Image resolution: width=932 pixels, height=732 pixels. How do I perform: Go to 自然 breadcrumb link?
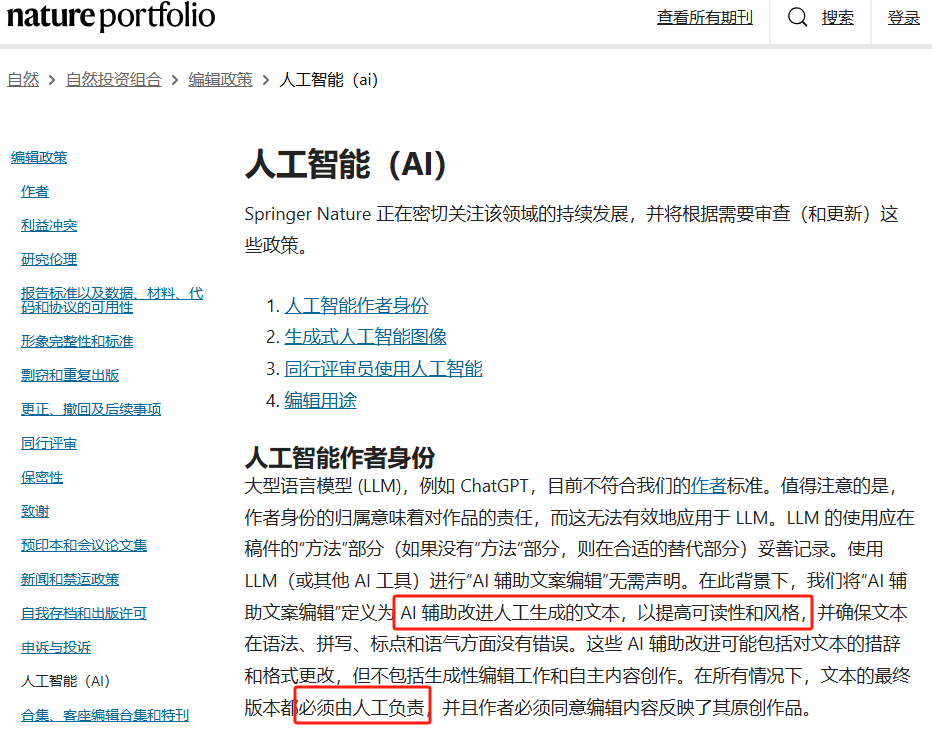(x=23, y=80)
